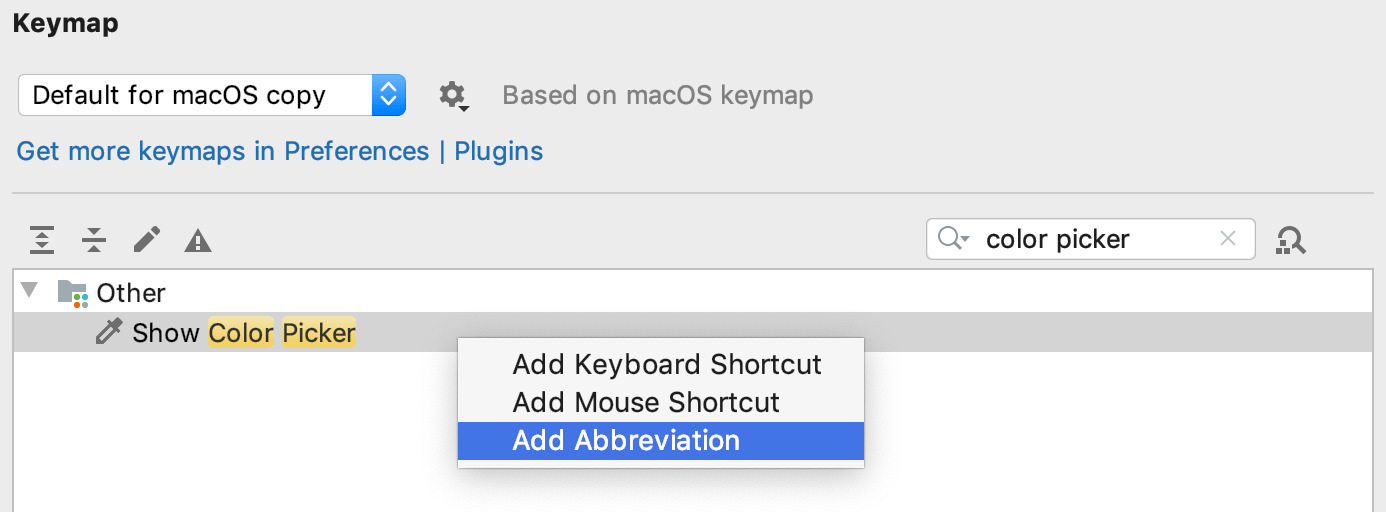Collapse the Other group triangle

30,291
